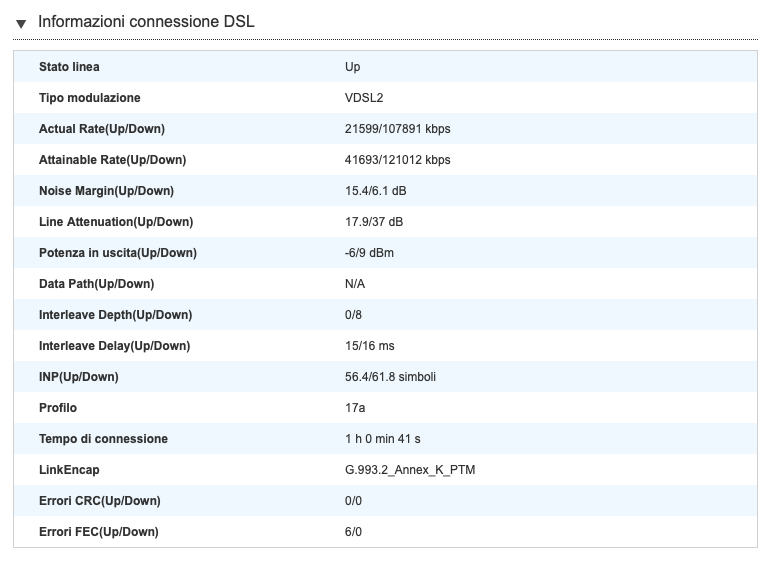Select the Noise Margin value 15.4/6.1 dB
This screenshot has height=572, width=777.
(376, 191)
